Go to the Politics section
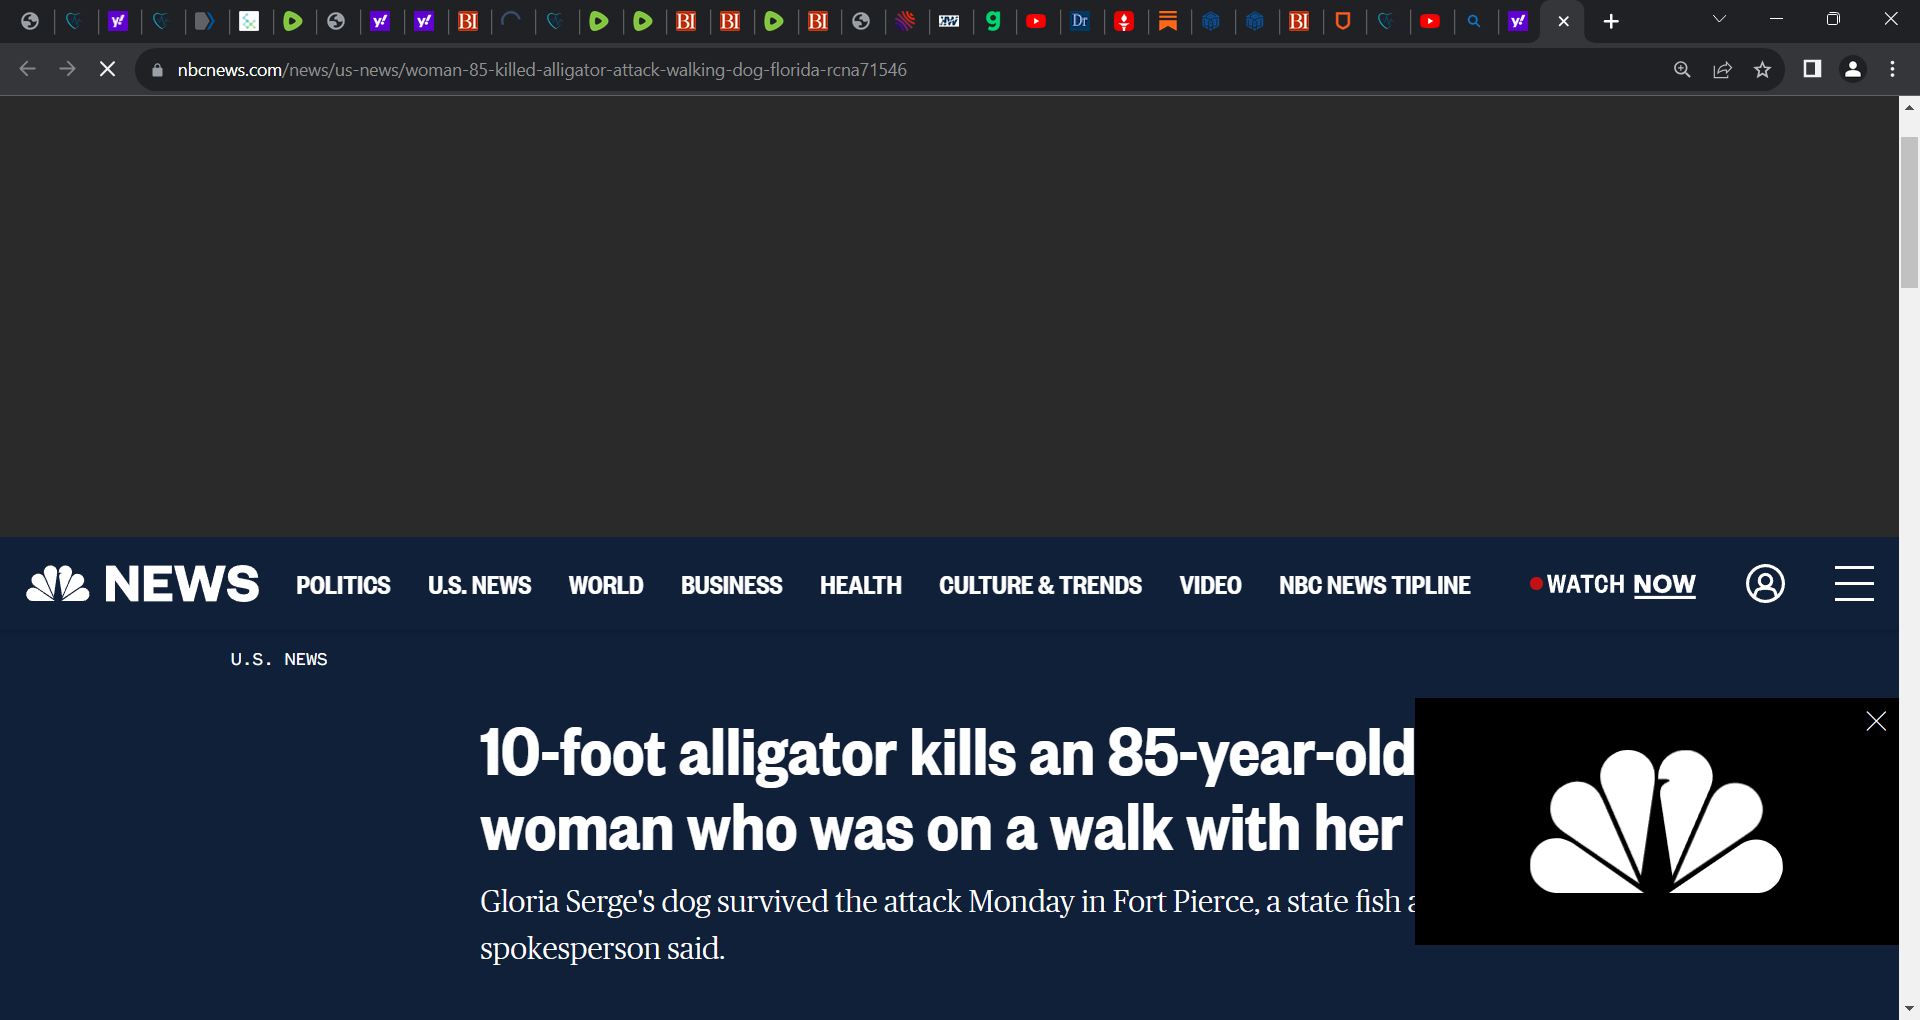The width and height of the screenshot is (1920, 1020). [343, 585]
